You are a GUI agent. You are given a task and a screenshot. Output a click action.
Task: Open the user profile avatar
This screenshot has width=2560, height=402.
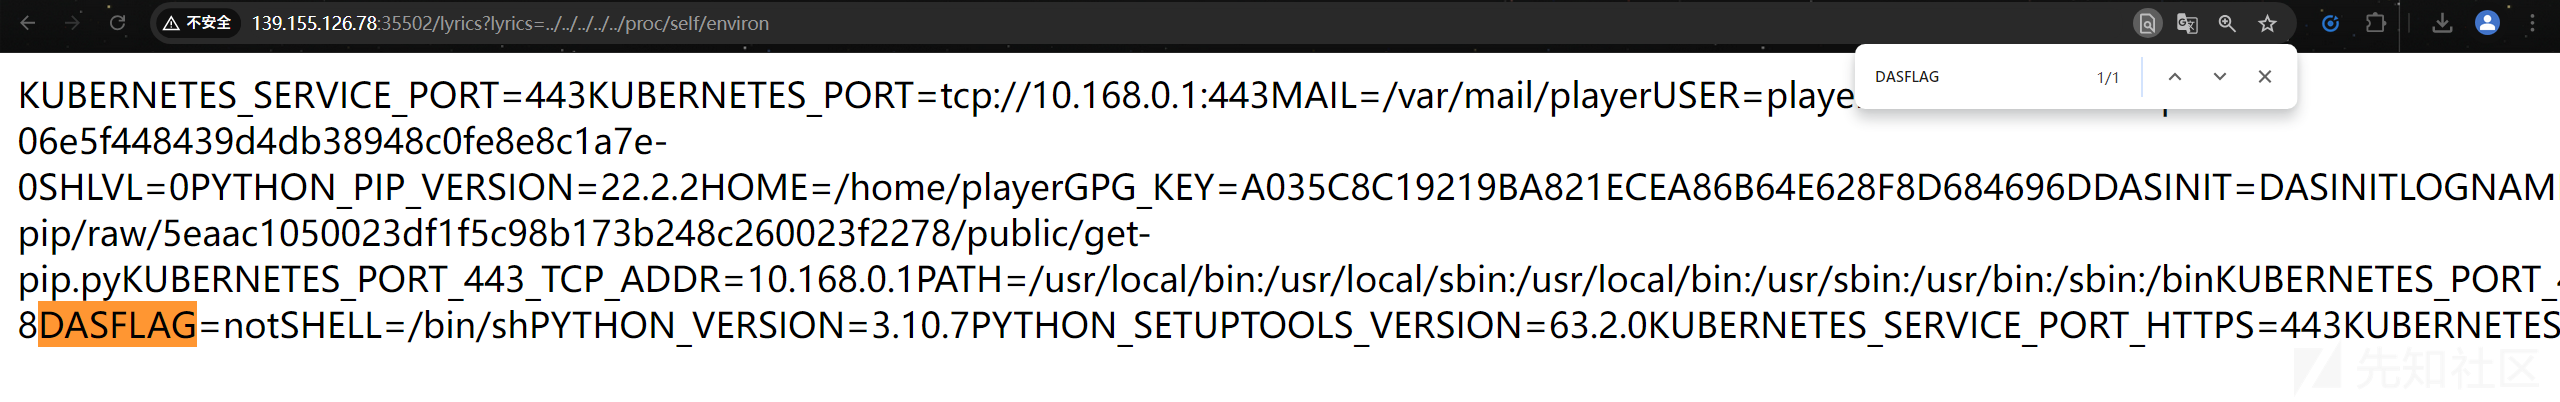2487,23
